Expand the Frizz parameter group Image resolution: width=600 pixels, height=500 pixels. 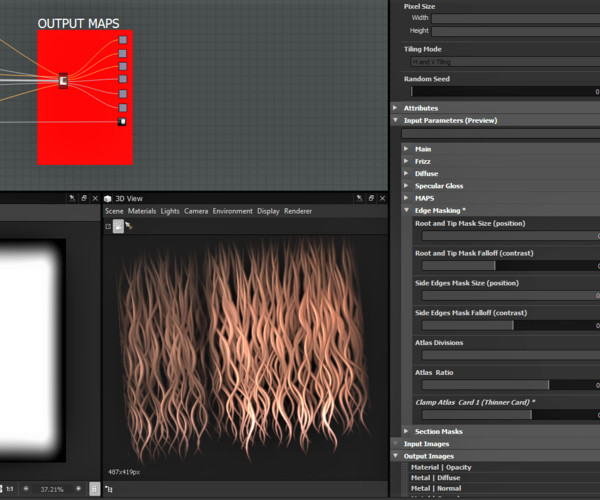406,161
